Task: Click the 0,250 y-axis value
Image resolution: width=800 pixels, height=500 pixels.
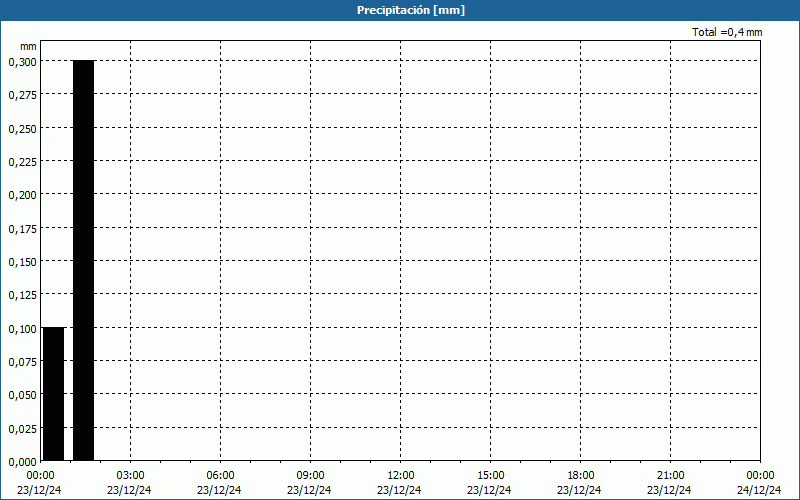Action: click(x=22, y=128)
